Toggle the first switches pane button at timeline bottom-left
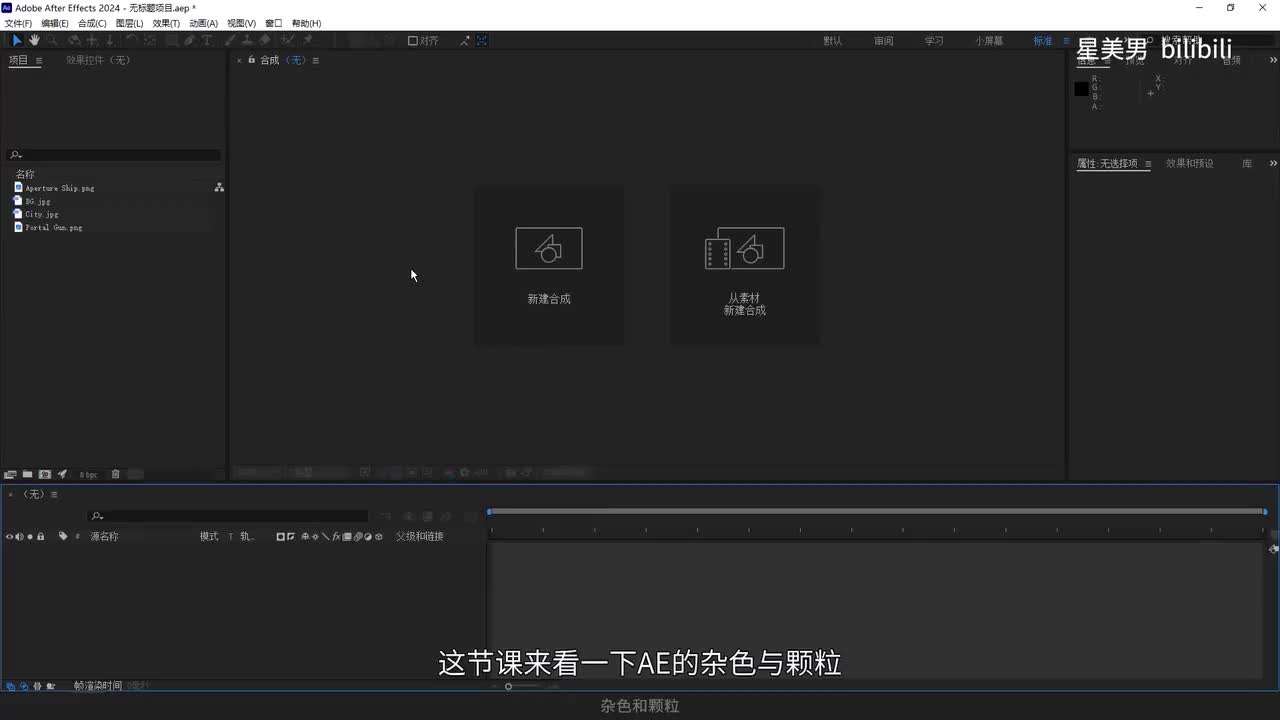The height and width of the screenshot is (720, 1280). [10, 686]
